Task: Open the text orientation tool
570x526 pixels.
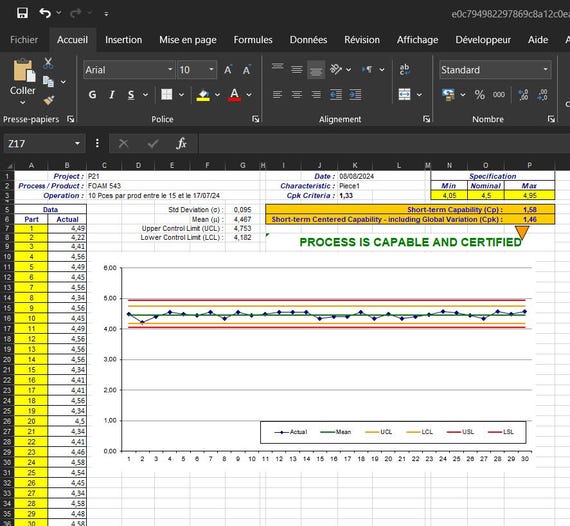Action: pyautogui.click(x=336, y=69)
